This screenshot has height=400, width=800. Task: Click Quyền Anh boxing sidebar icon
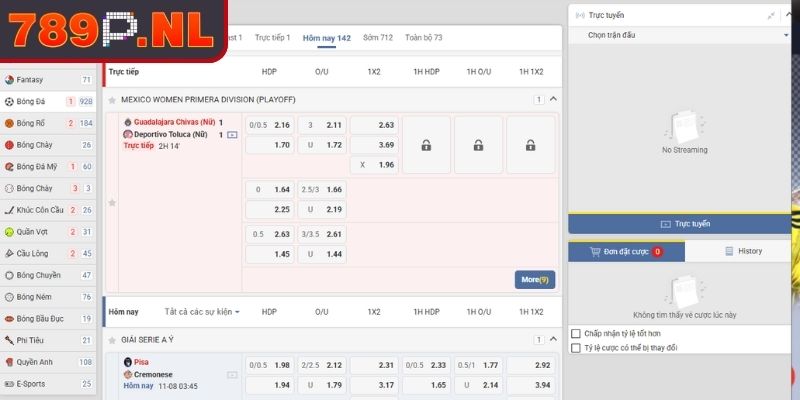click(9, 362)
